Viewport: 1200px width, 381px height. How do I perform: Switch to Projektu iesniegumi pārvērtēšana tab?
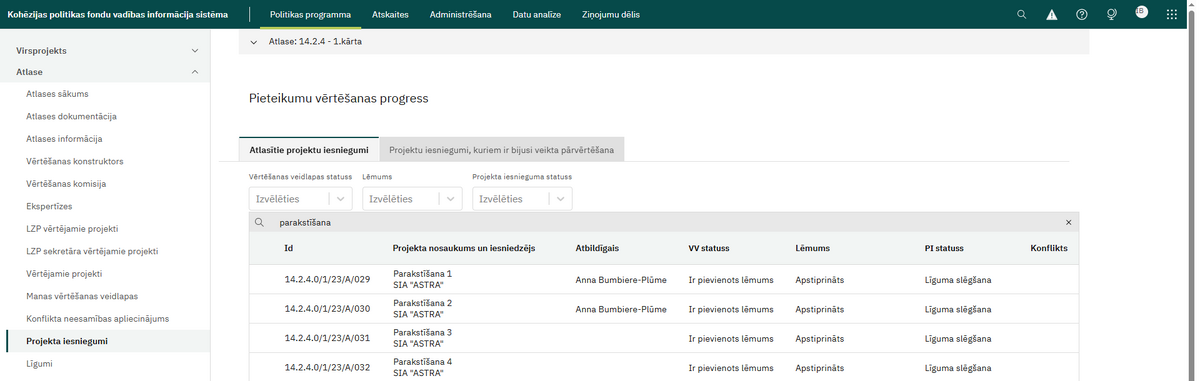click(x=502, y=150)
